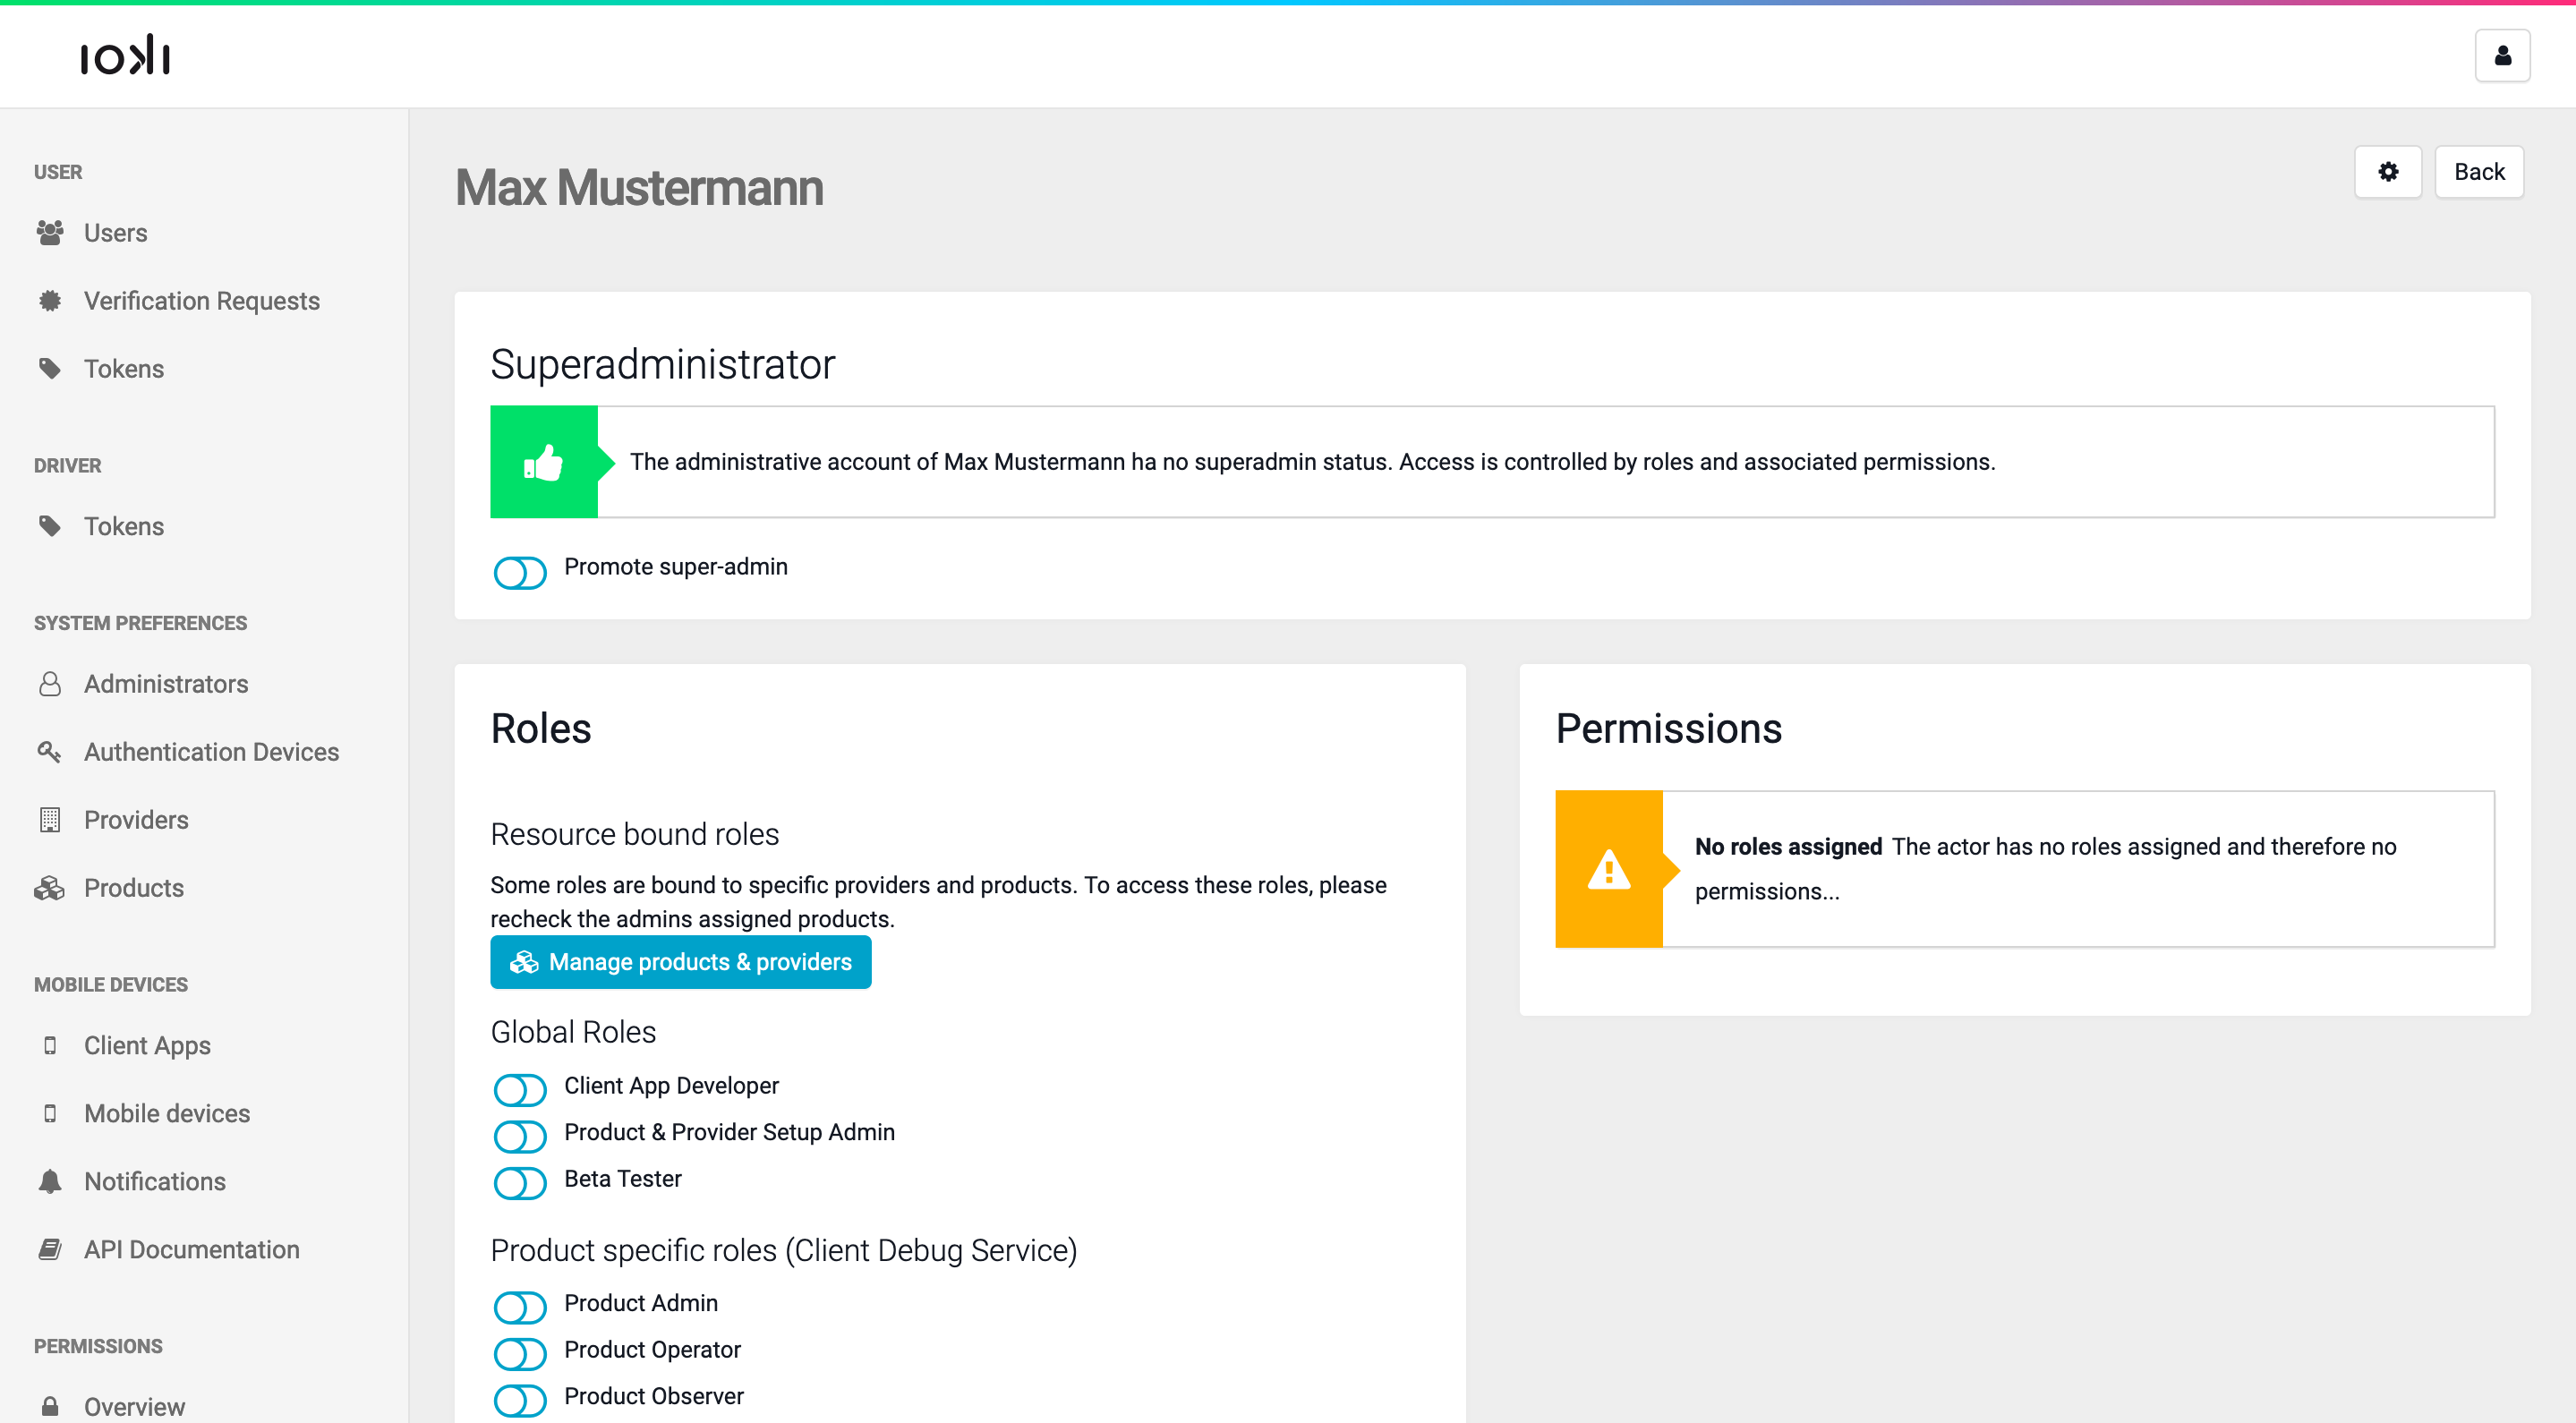Open the Providers section
The width and height of the screenshot is (2576, 1423).
pyautogui.click(x=136, y=820)
